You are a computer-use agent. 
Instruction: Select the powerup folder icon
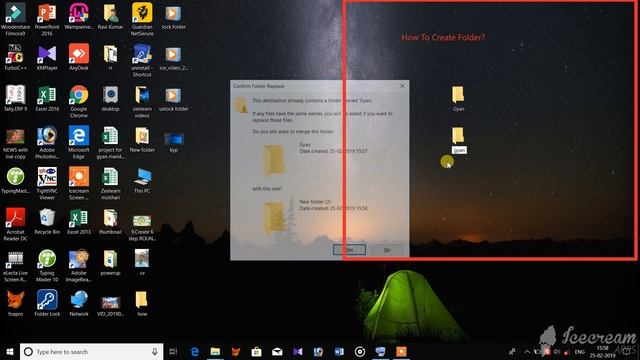(110, 262)
